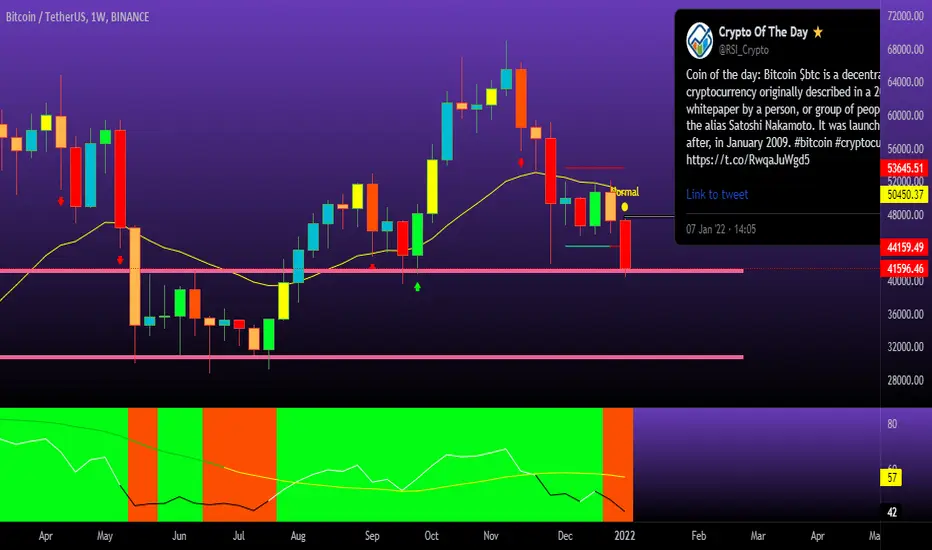Screen dimensions: 932x550
Task: Click the Jun label on time axis
Action: pyautogui.click(x=179, y=536)
